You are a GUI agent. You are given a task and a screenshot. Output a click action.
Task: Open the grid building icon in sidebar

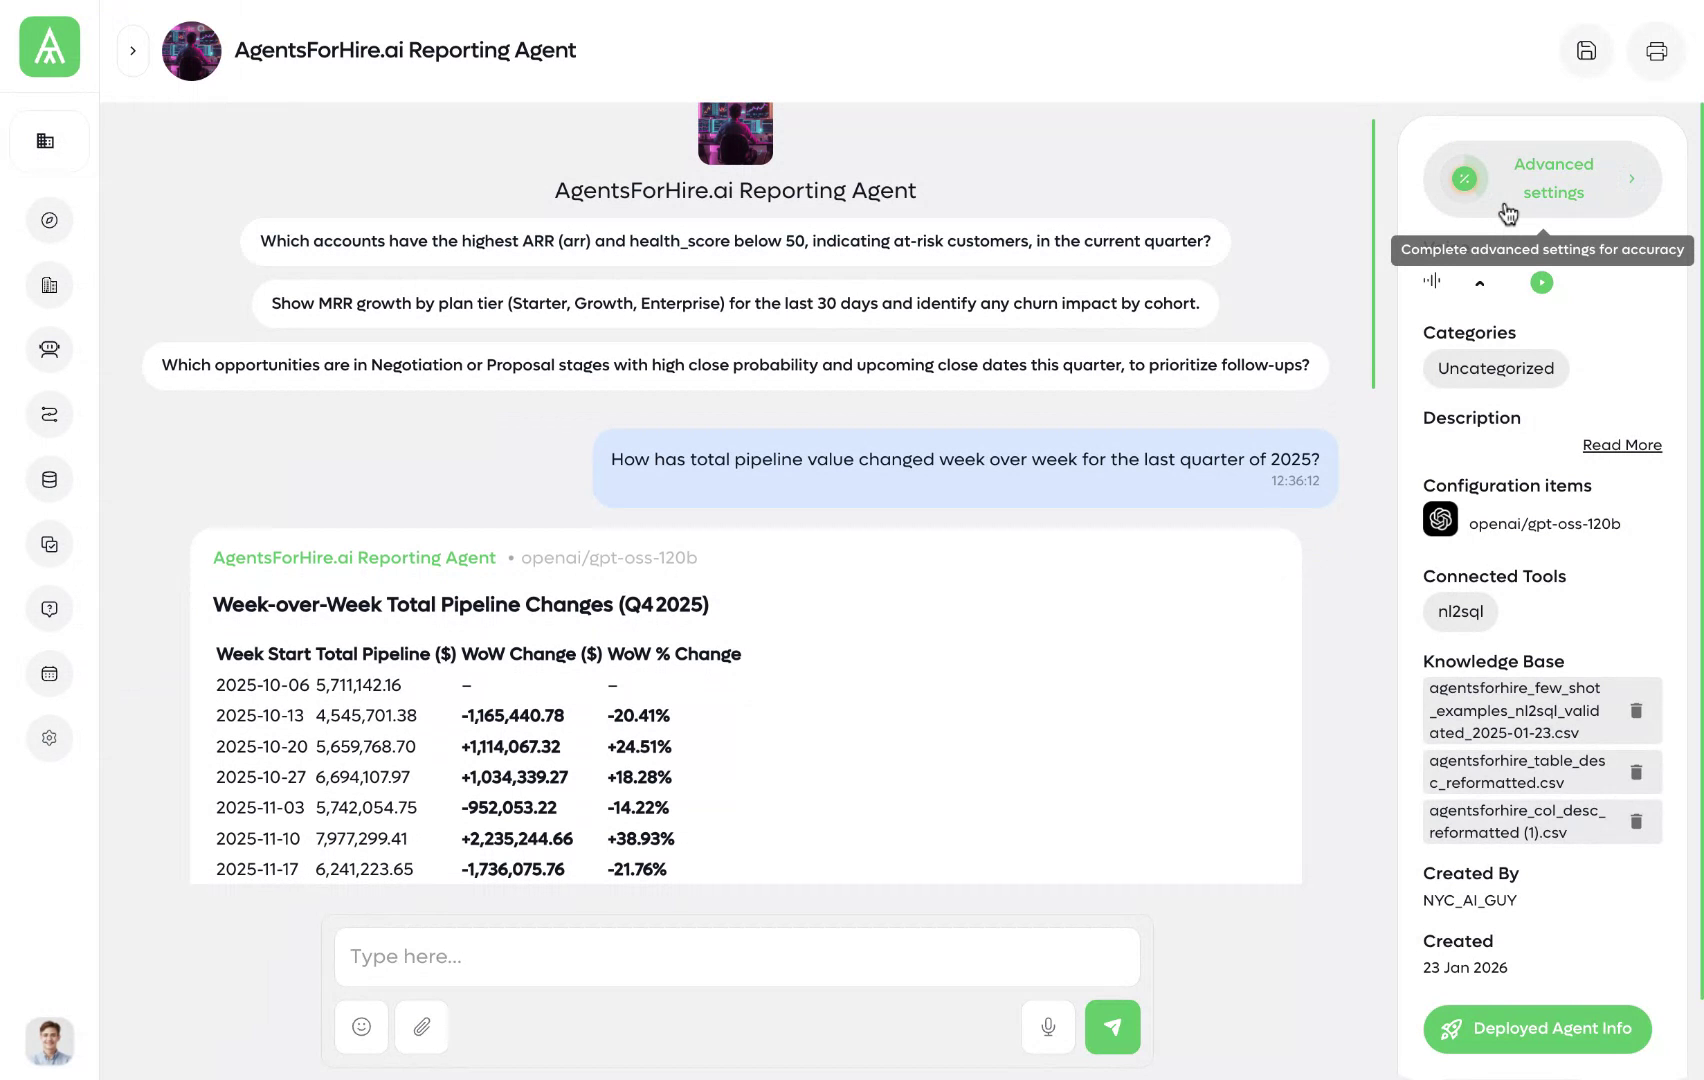point(46,141)
